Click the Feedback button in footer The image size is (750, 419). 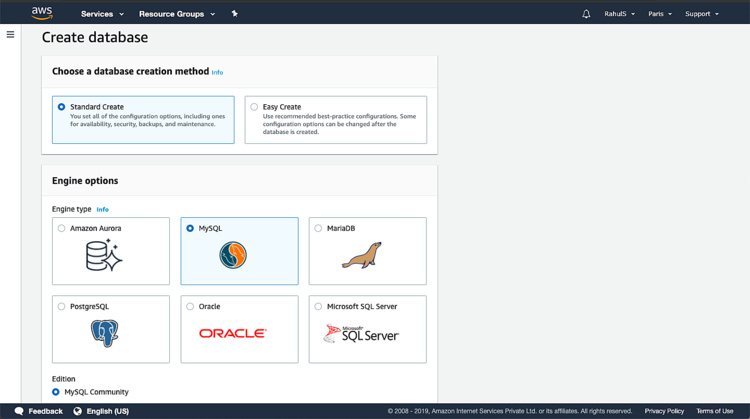38,411
